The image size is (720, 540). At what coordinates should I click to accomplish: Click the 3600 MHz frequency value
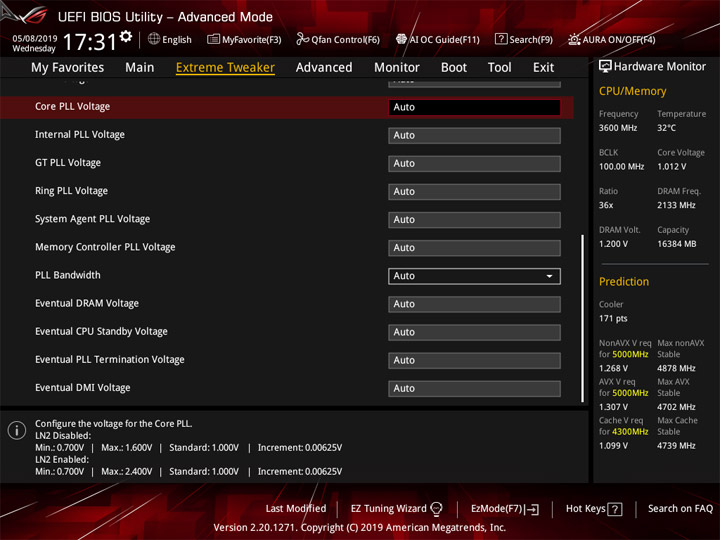pyautogui.click(x=618, y=128)
